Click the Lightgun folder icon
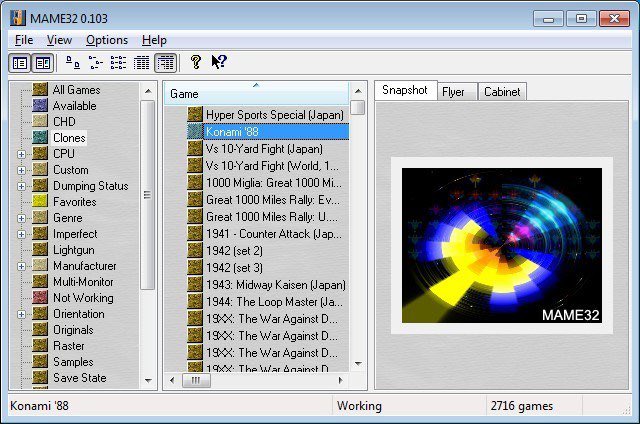Viewport: 640px width, 424px height. click(40, 249)
